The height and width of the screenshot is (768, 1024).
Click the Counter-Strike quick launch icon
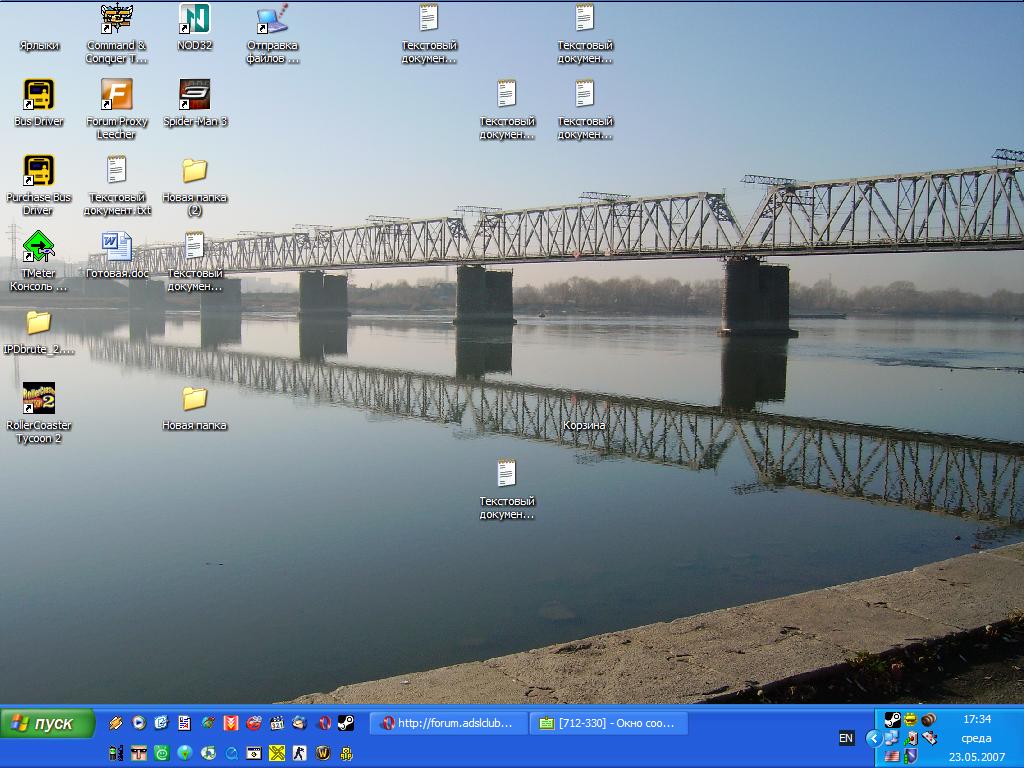tap(301, 753)
